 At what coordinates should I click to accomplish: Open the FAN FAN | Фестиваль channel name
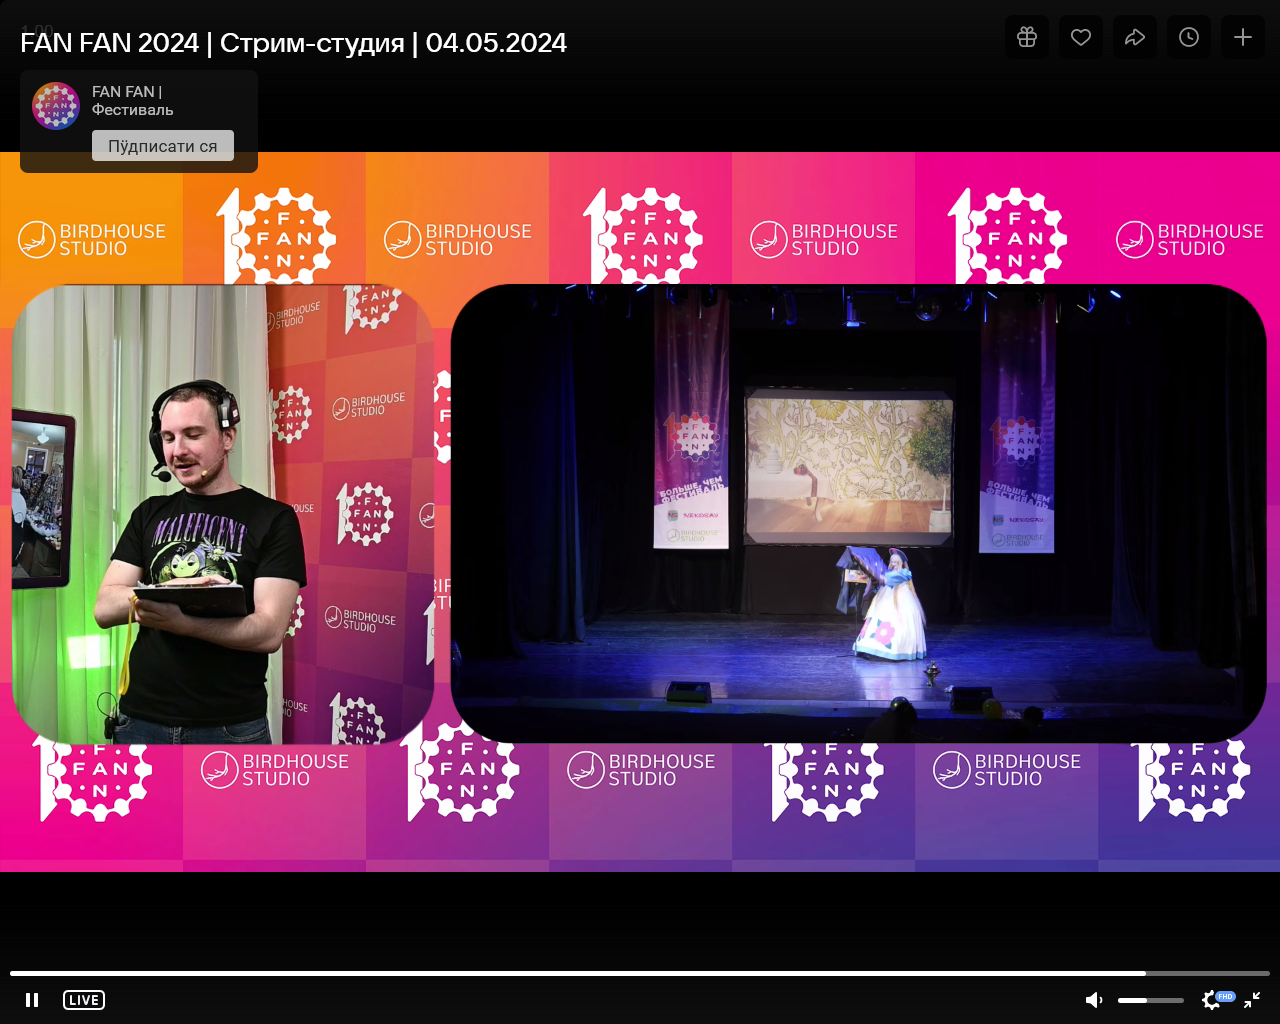133,101
